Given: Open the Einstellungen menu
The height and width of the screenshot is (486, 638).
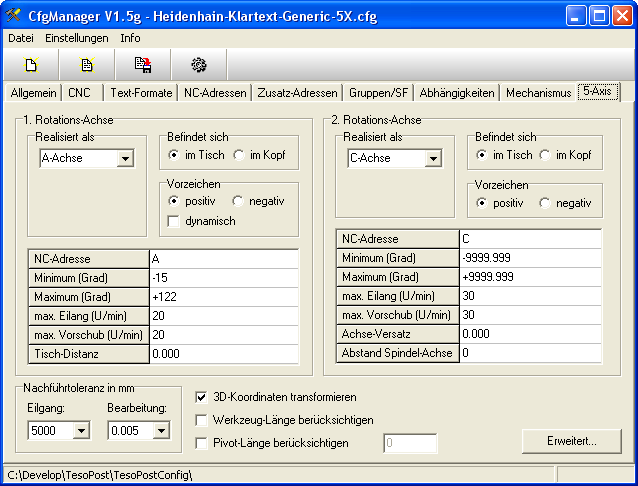Looking at the screenshot, I should pos(76,38).
